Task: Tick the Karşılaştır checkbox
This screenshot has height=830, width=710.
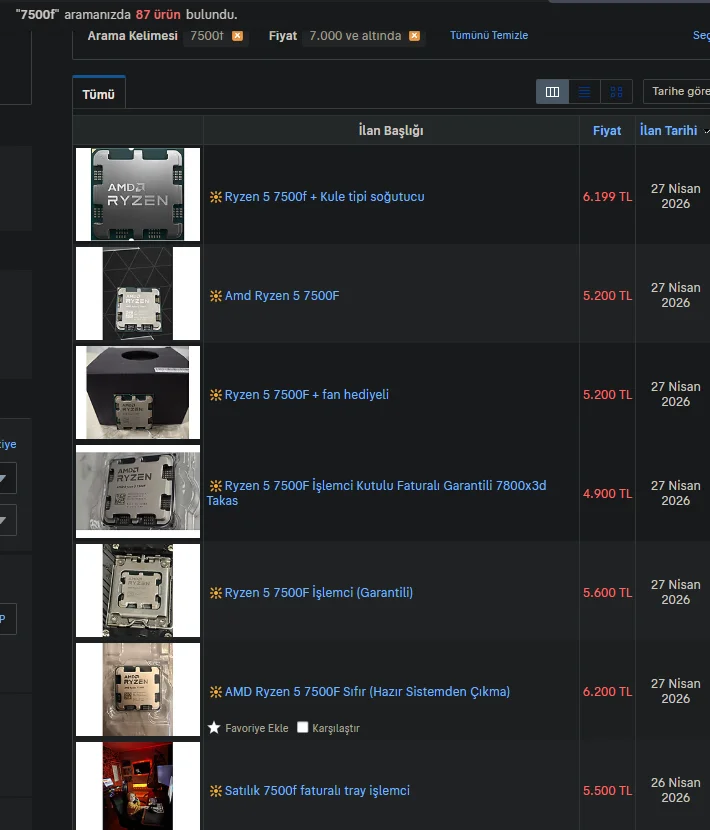Action: tap(302, 727)
